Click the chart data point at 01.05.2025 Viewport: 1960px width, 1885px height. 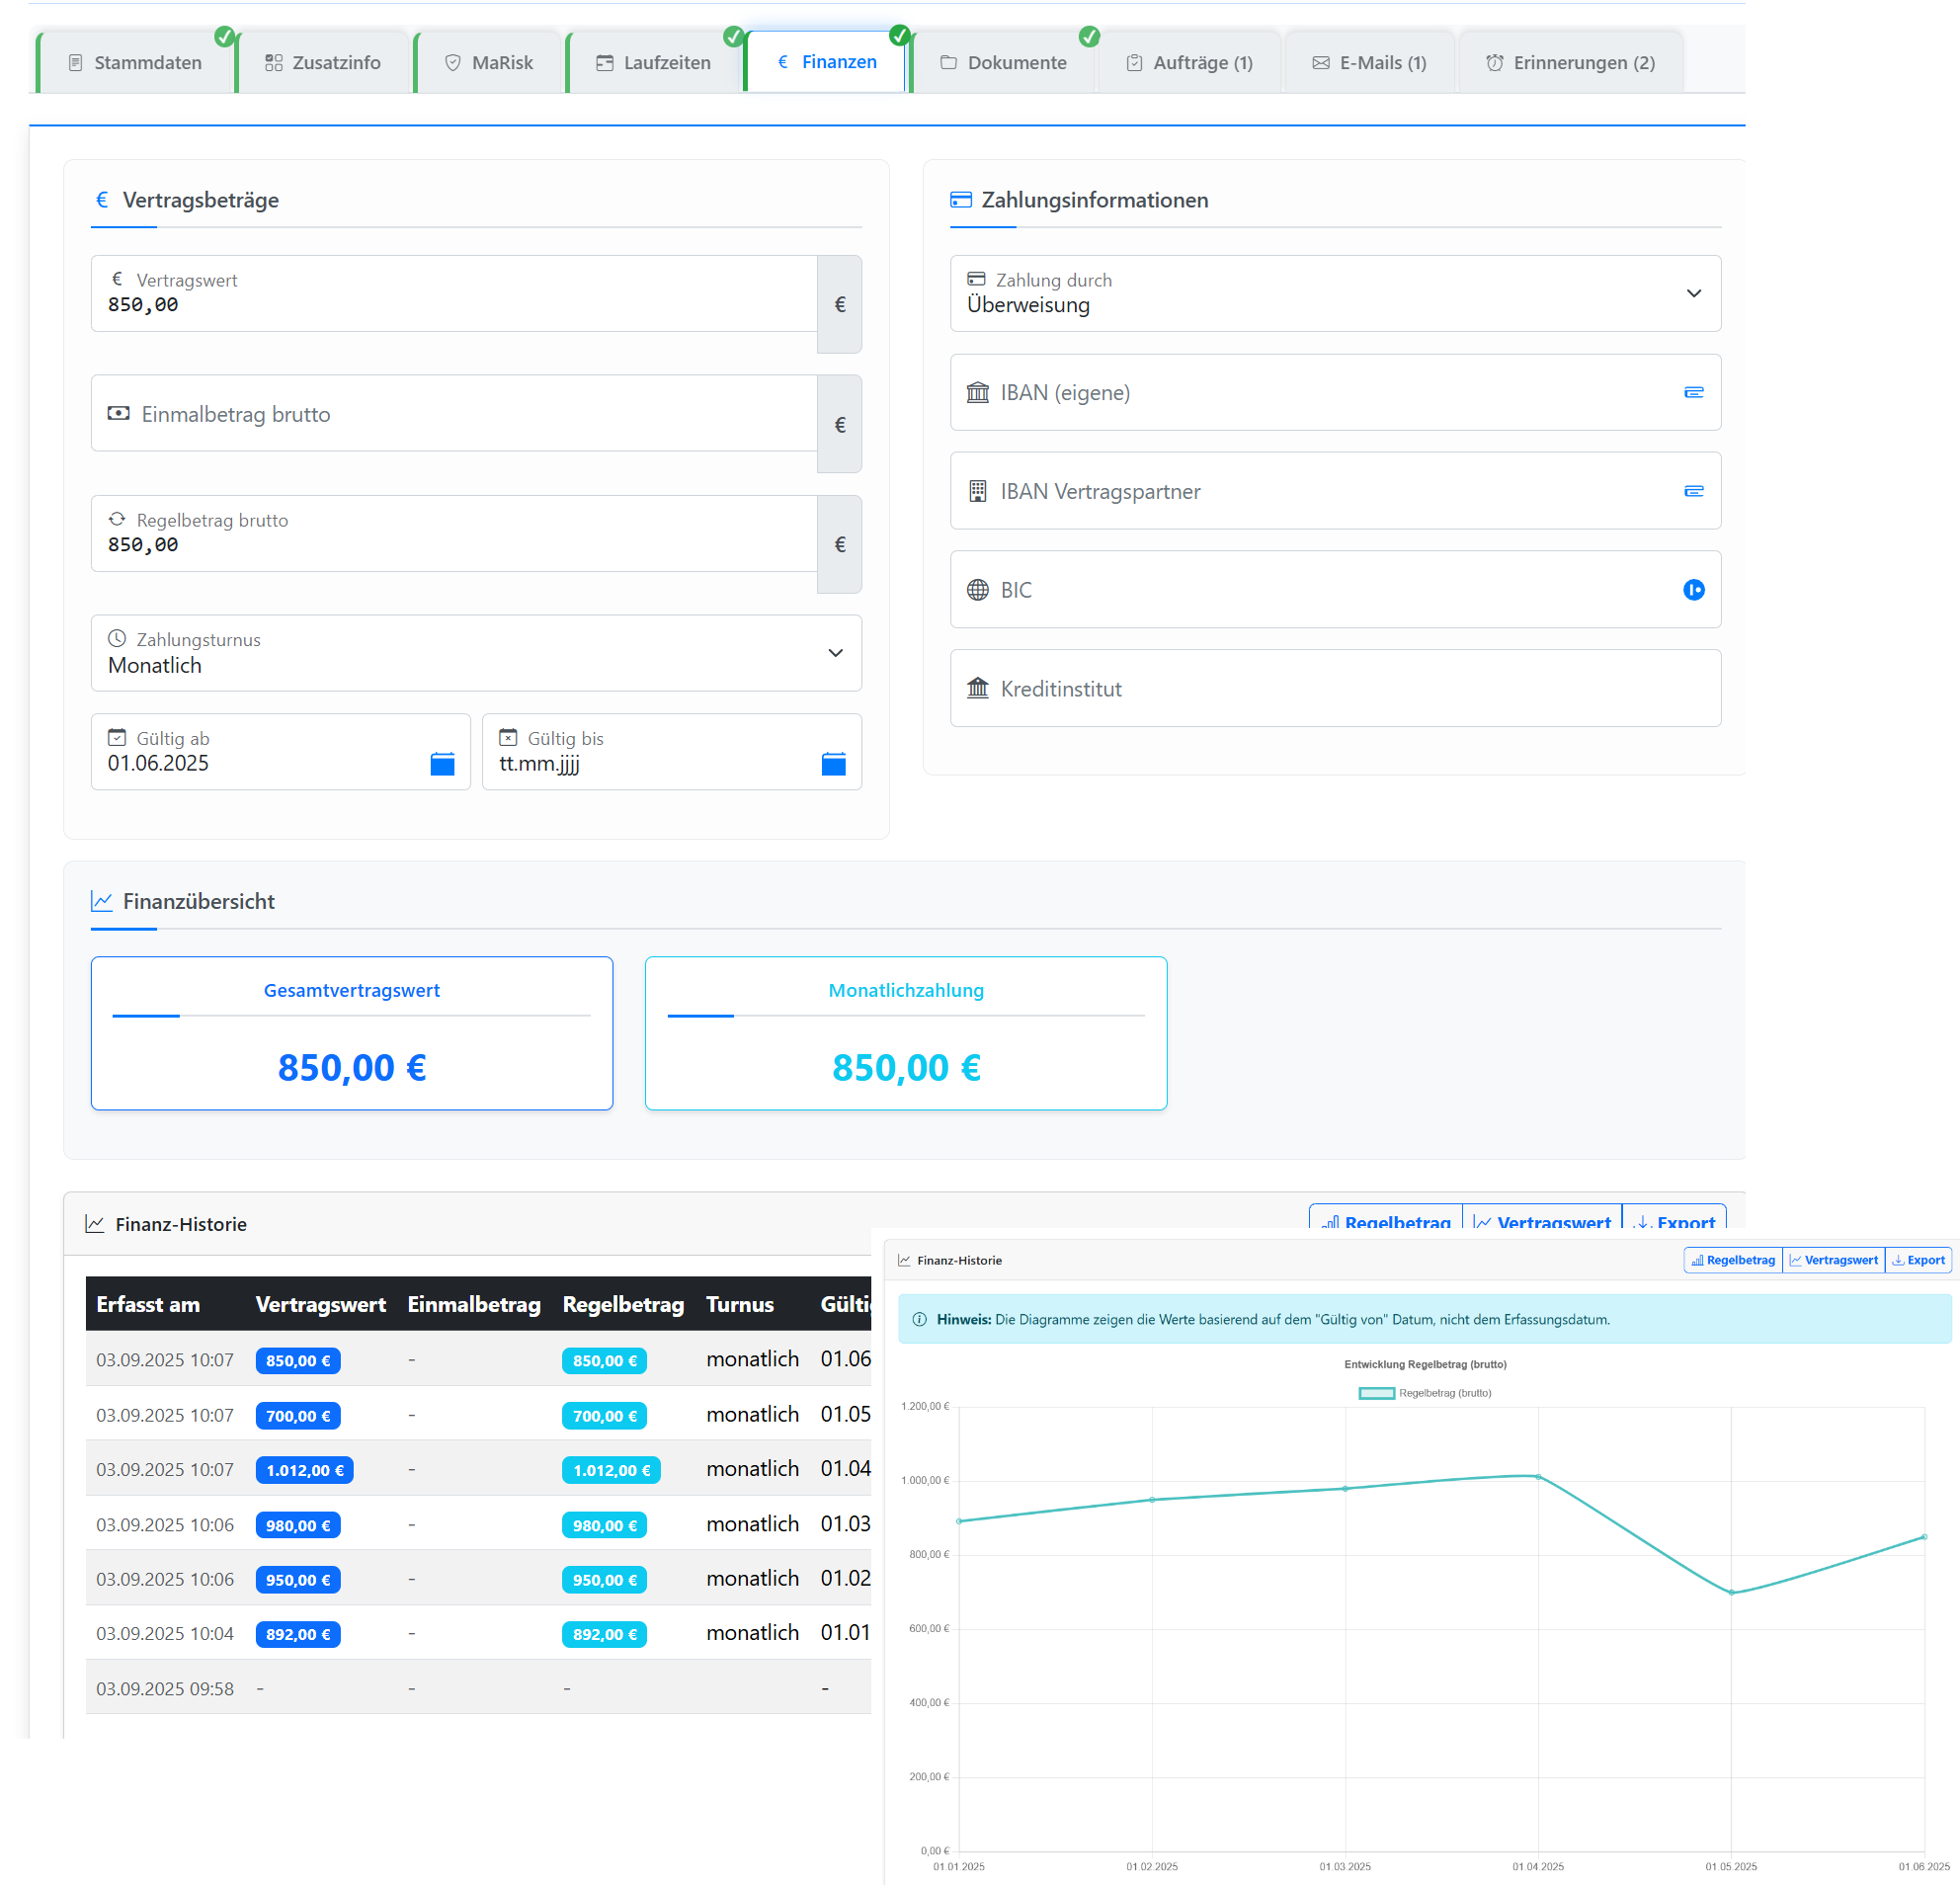(x=1731, y=1592)
